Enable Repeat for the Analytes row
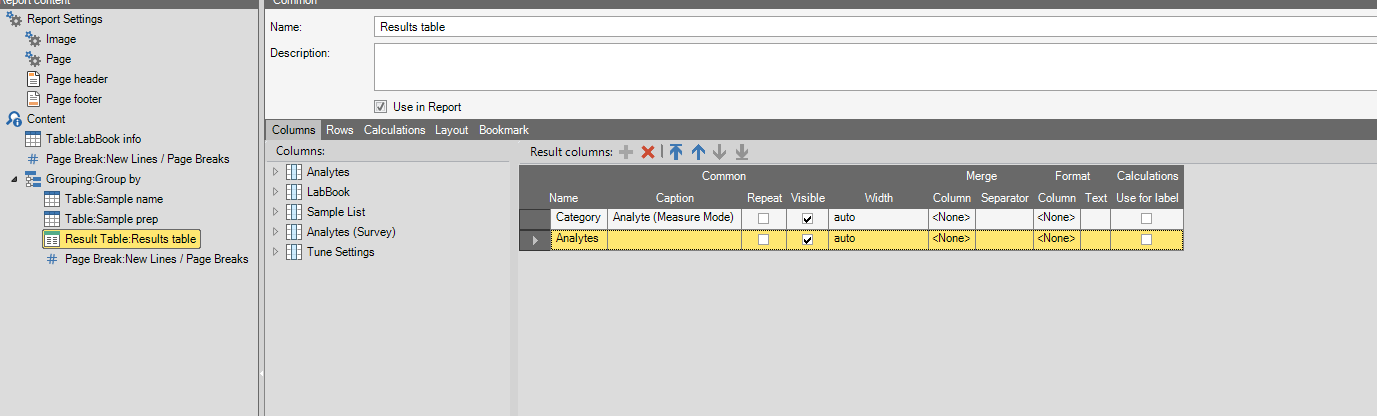The image size is (1377, 416). [x=764, y=239]
